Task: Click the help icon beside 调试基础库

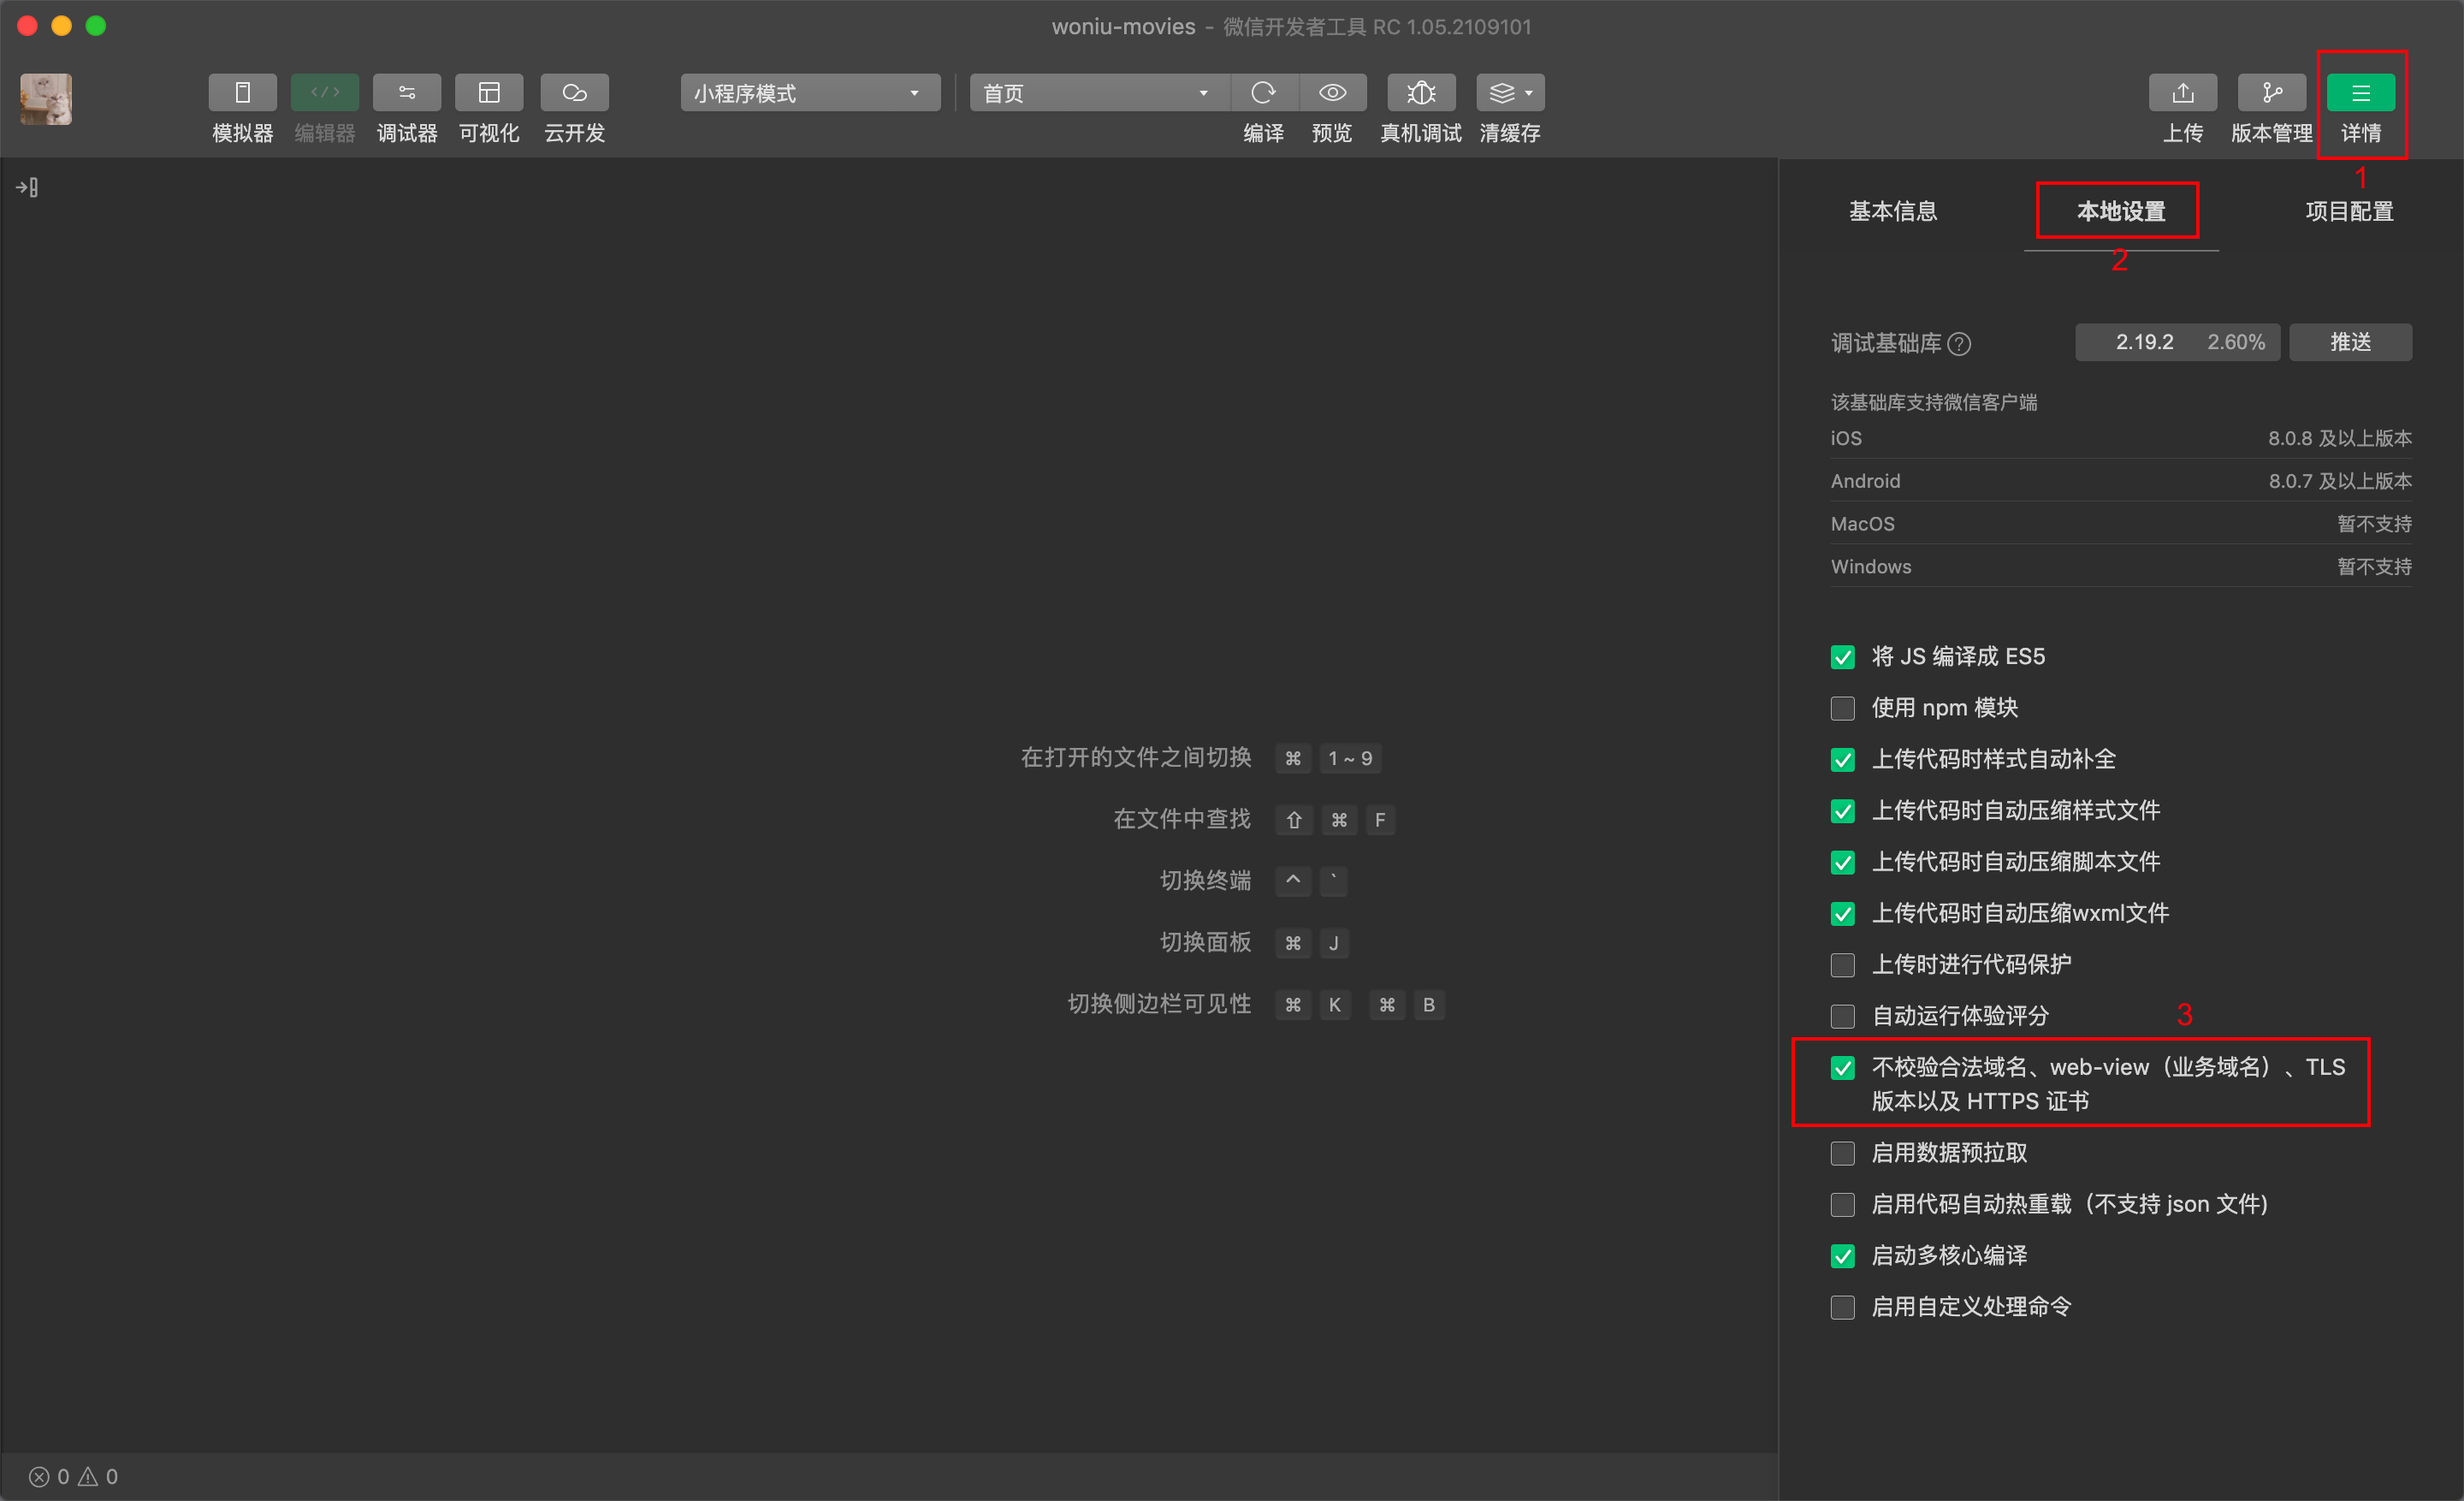Action: (1960, 344)
